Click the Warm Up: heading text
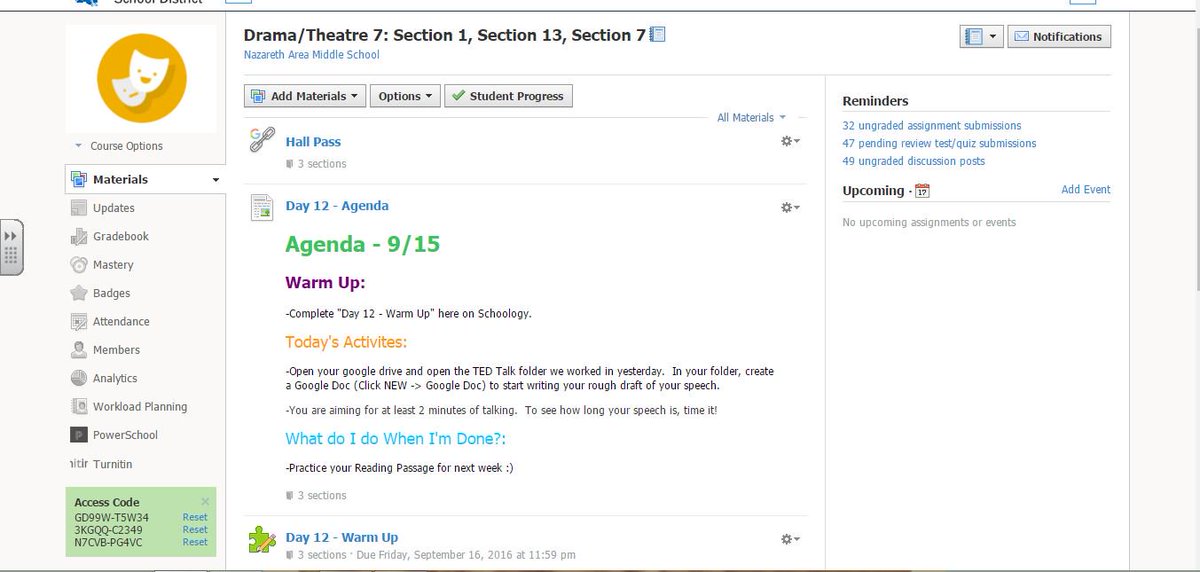Viewport: 1200px width, 572px height. [x=325, y=282]
